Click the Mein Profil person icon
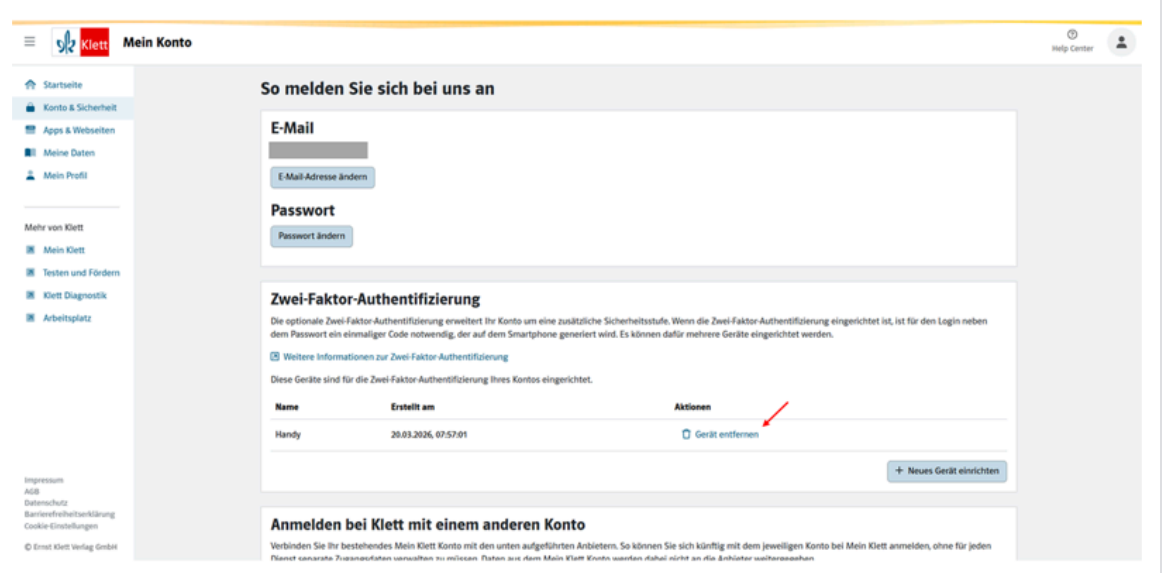1162x573 pixels. coord(30,176)
